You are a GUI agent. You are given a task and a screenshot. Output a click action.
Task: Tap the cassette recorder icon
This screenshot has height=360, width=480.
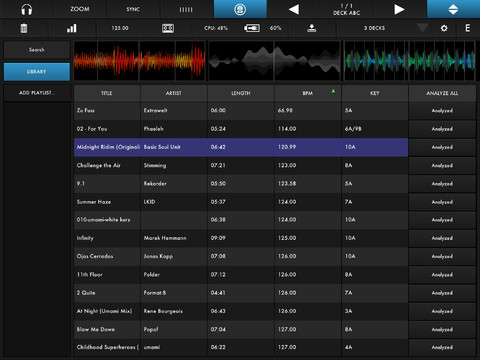(x=168, y=28)
